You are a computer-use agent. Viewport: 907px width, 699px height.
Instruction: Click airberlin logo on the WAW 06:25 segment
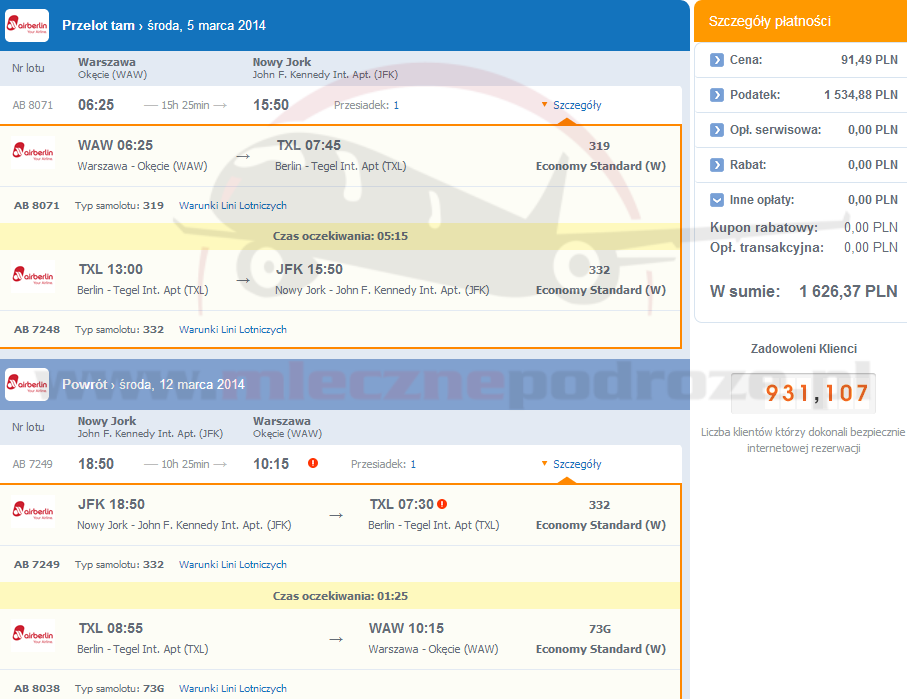[x=33, y=154]
